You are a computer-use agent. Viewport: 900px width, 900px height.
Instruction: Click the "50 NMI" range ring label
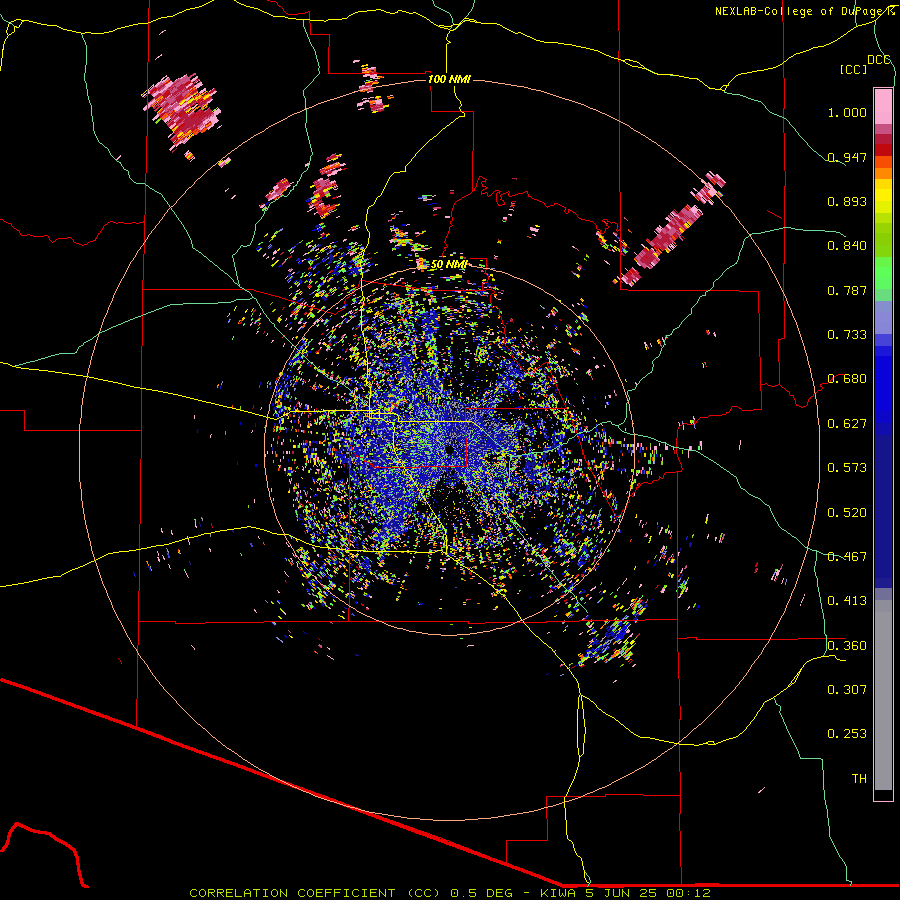pyautogui.click(x=449, y=264)
